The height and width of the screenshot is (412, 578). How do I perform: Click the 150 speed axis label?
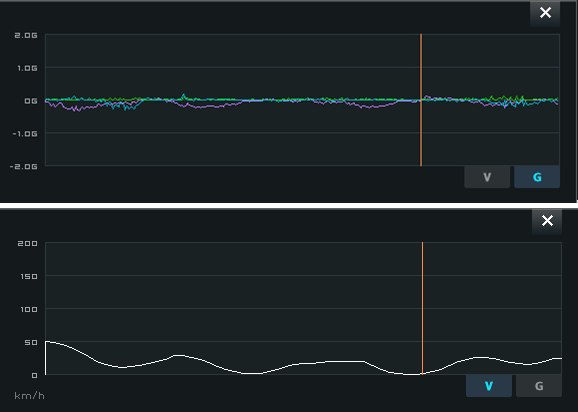click(29, 276)
